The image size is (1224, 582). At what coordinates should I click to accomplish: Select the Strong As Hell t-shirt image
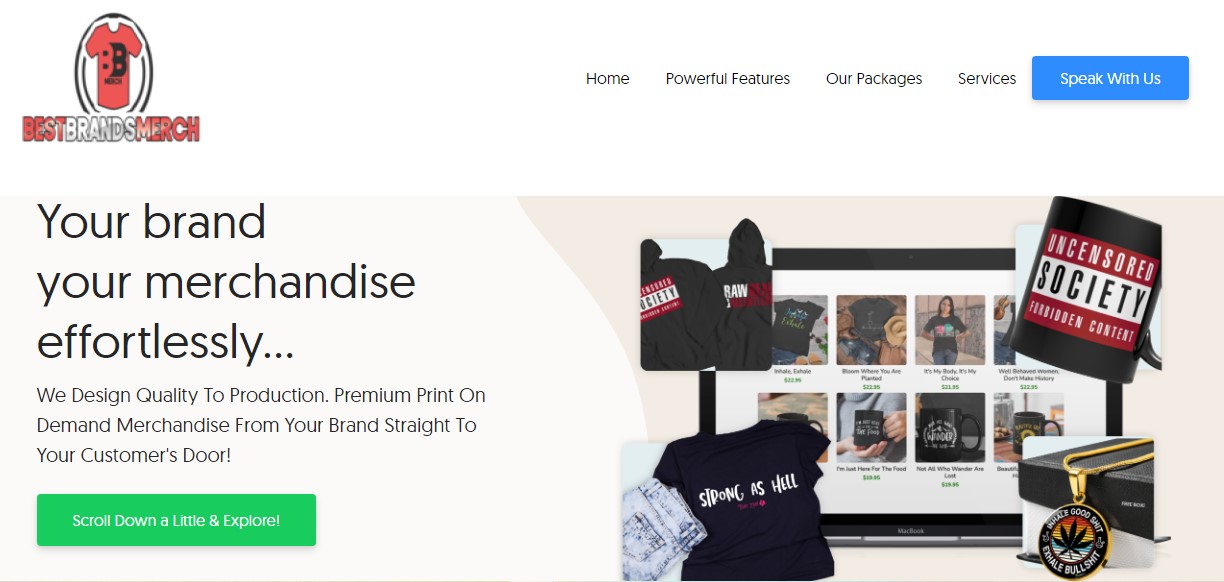[728, 500]
